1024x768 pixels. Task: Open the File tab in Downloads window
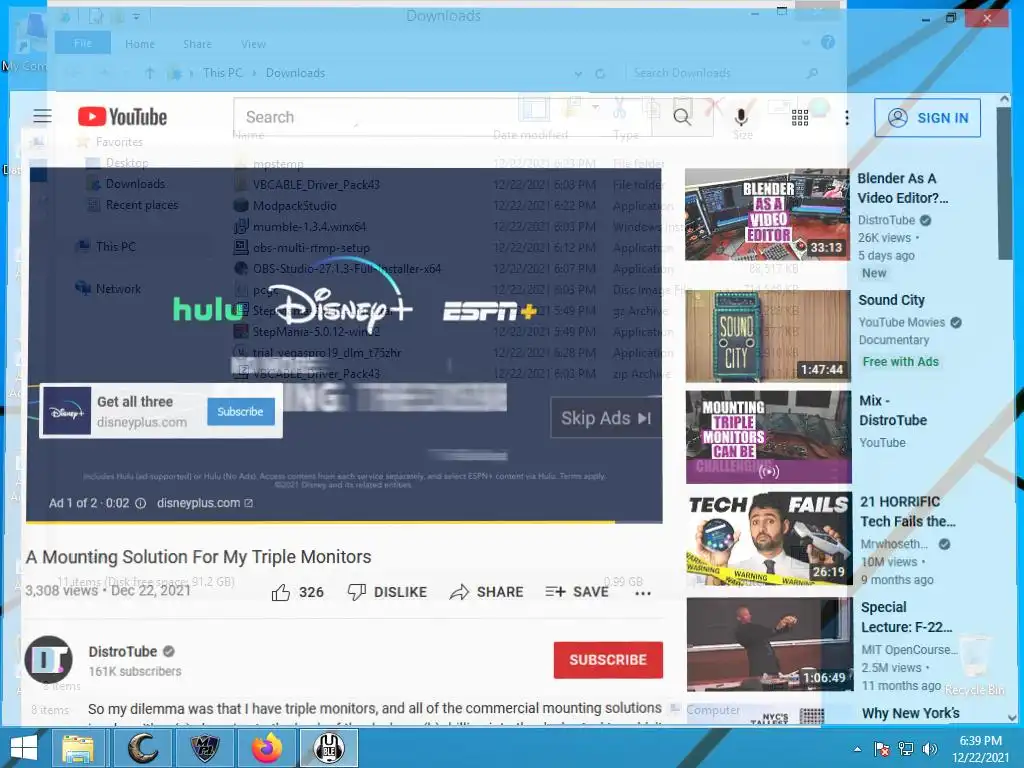[x=83, y=43]
